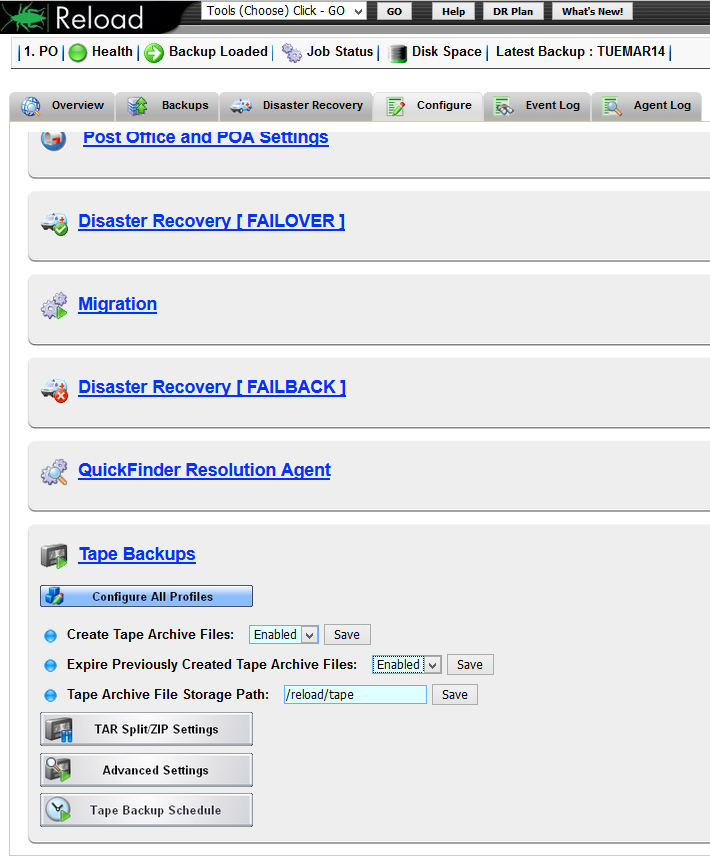Click the Backup Loaded status text
This screenshot has height=862, width=710.
coord(218,52)
